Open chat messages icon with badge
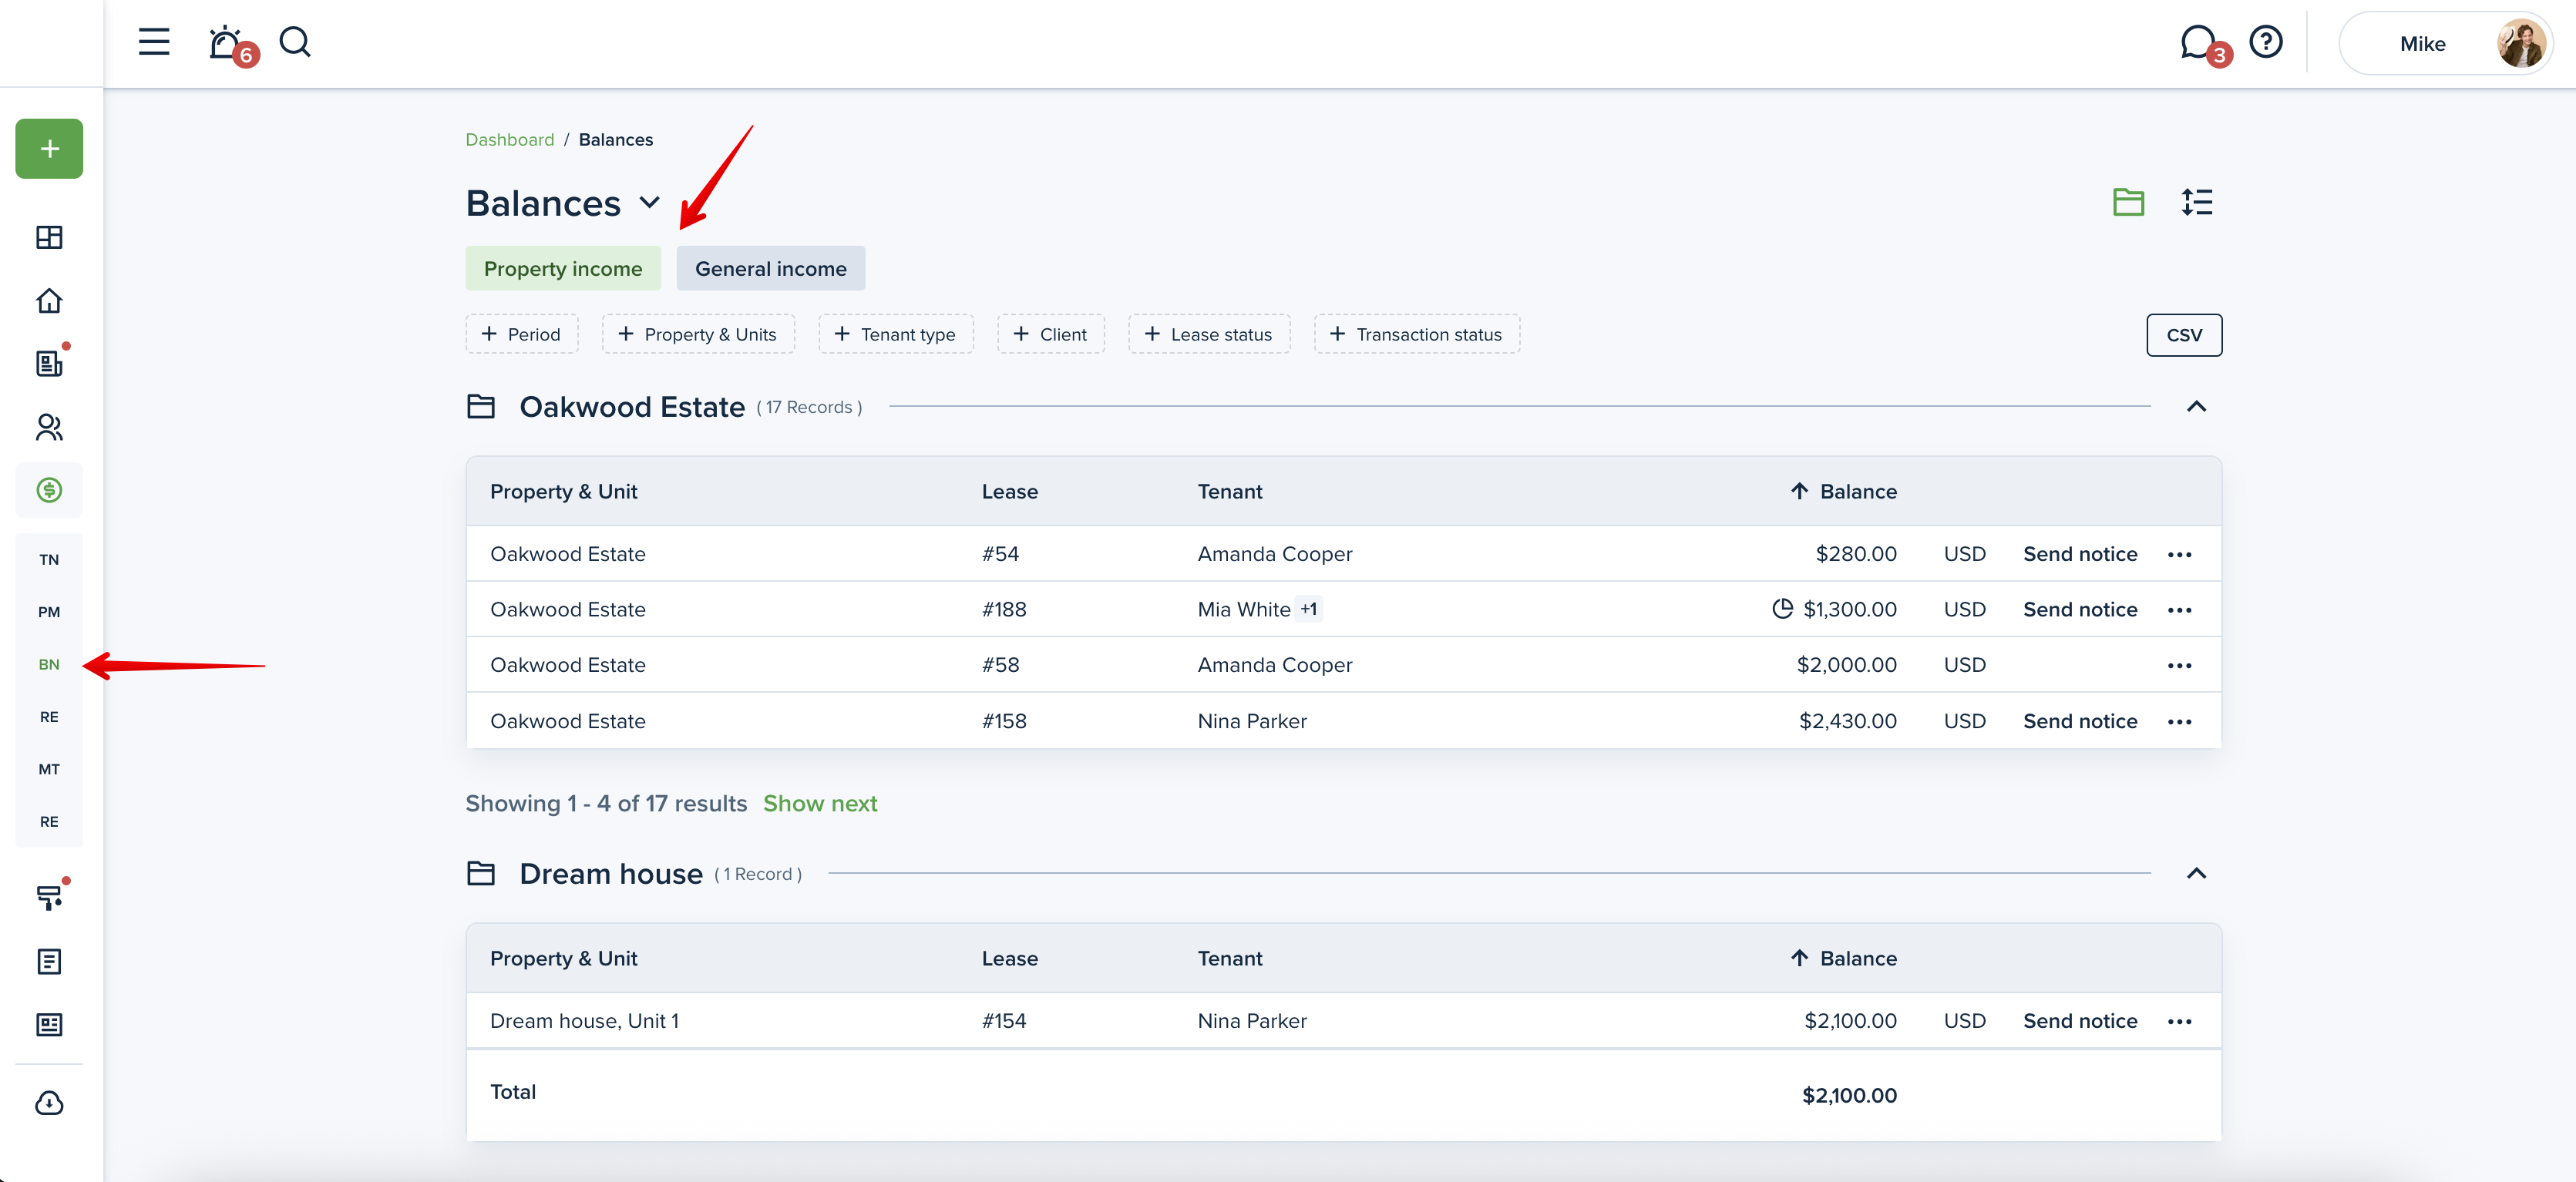The width and height of the screenshot is (2576, 1182). pyautogui.click(x=2197, y=43)
